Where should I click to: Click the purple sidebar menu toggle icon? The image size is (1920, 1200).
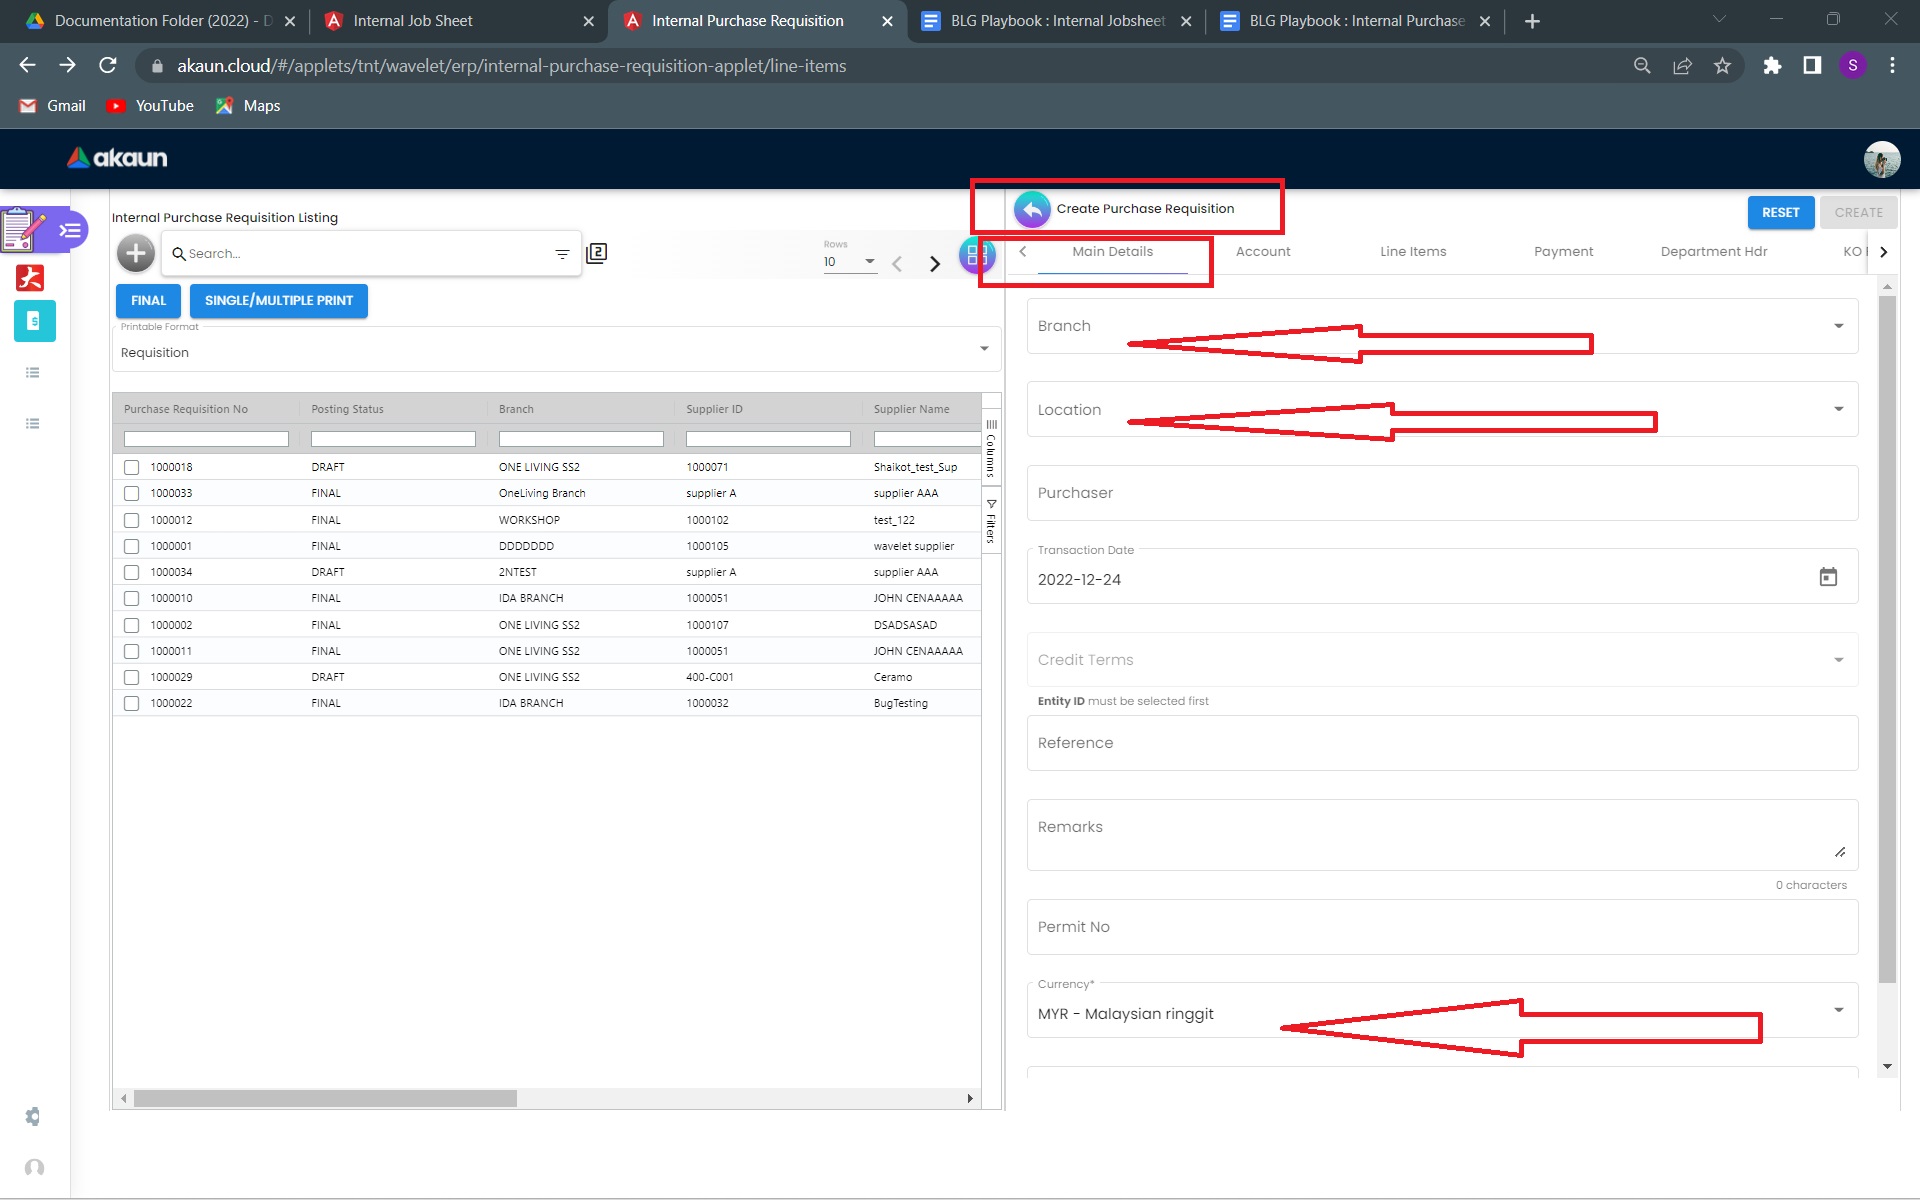tap(70, 230)
